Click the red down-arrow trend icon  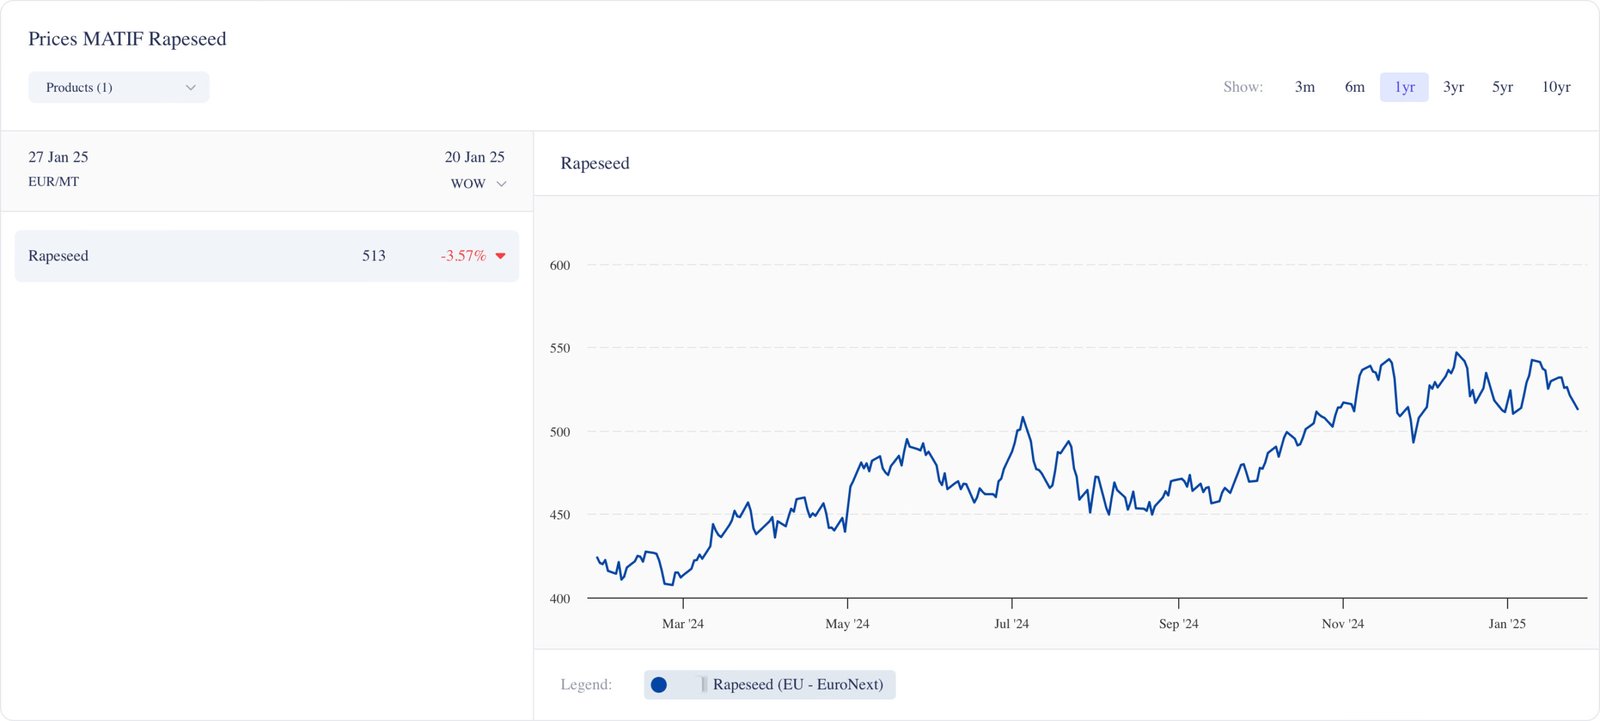[501, 256]
